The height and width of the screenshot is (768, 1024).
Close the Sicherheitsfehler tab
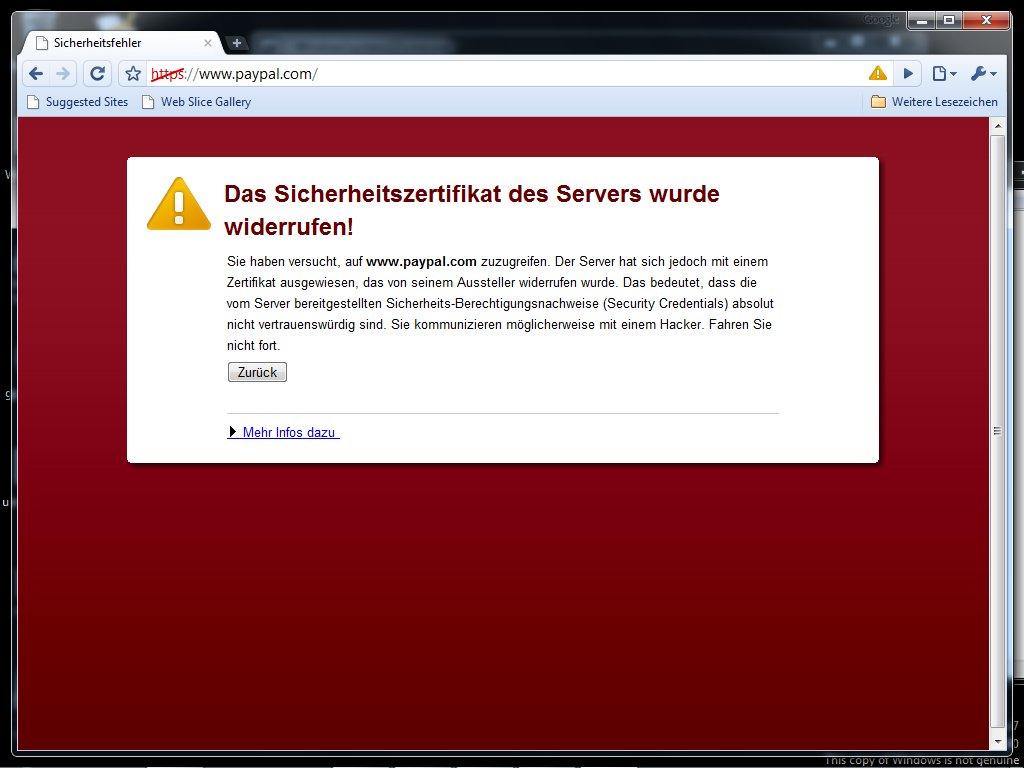coord(208,43)
